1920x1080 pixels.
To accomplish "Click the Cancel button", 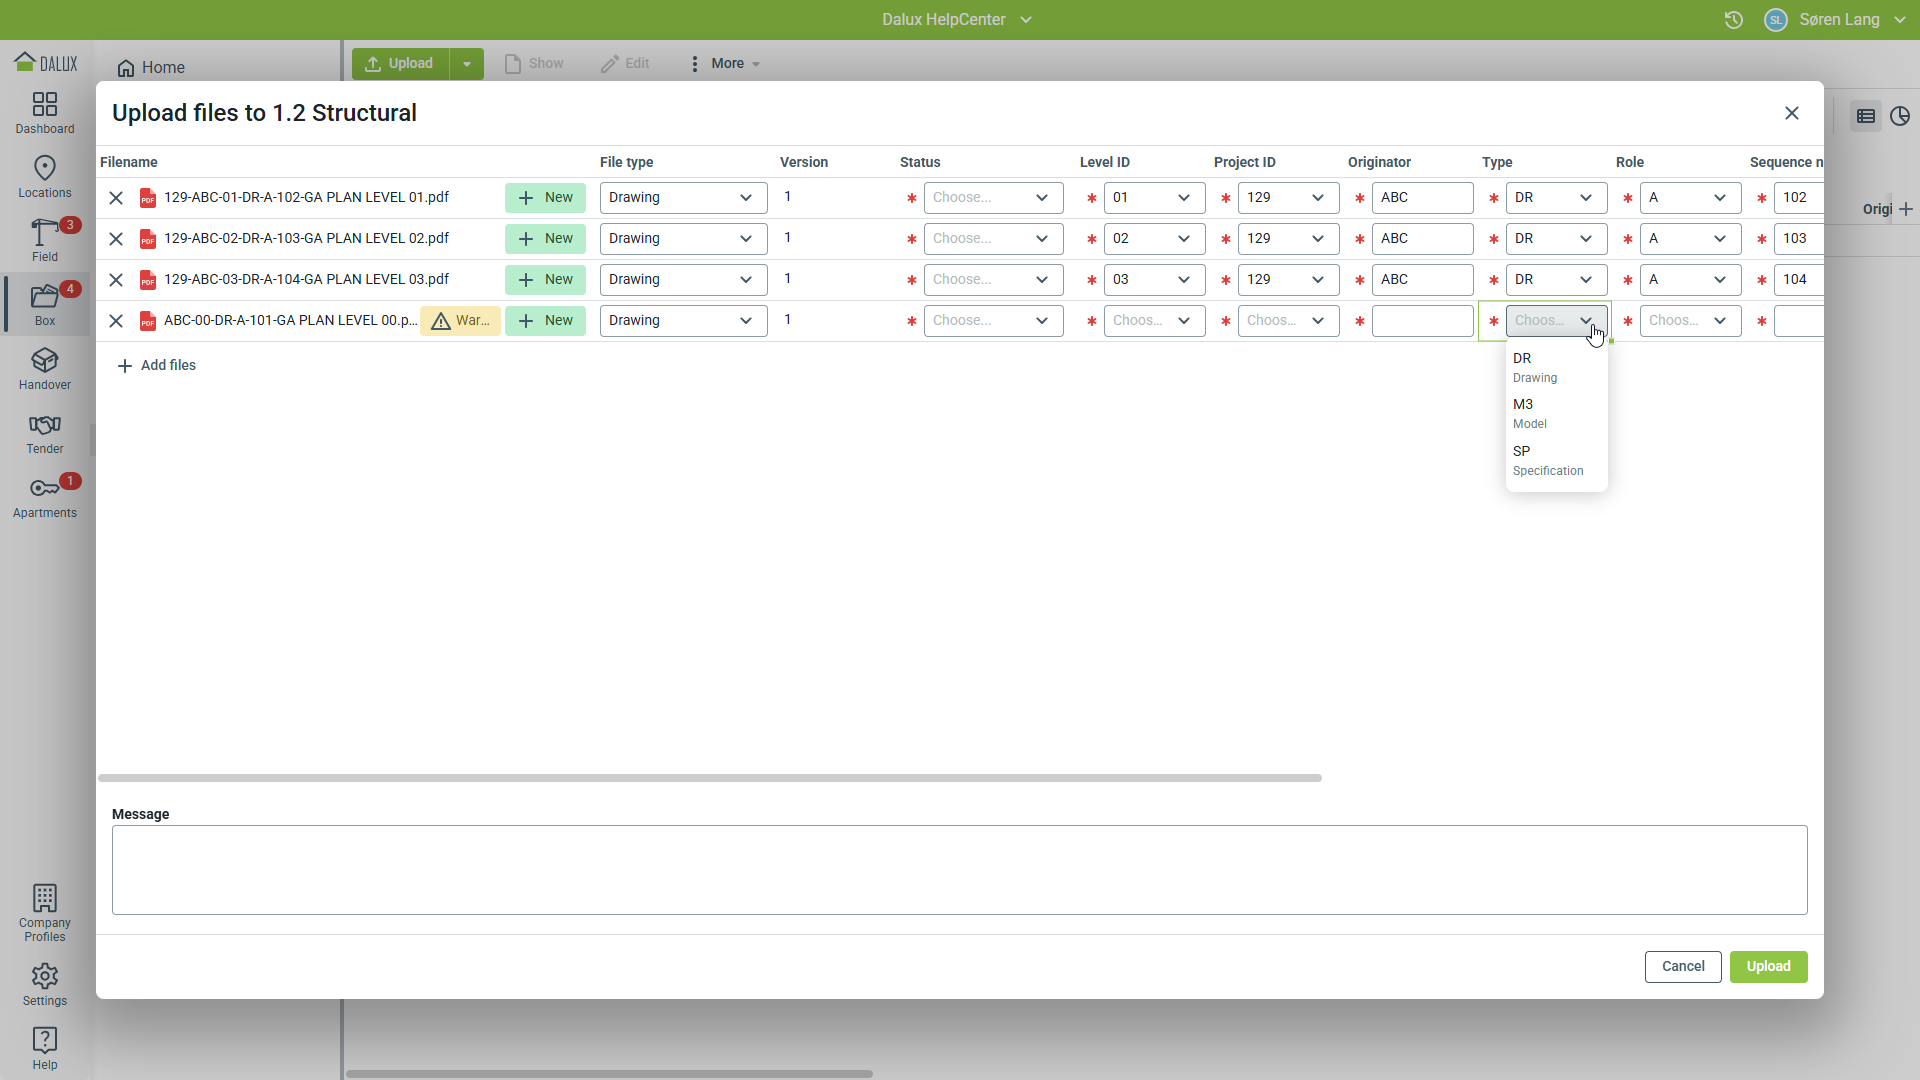I will [1682, 967].
